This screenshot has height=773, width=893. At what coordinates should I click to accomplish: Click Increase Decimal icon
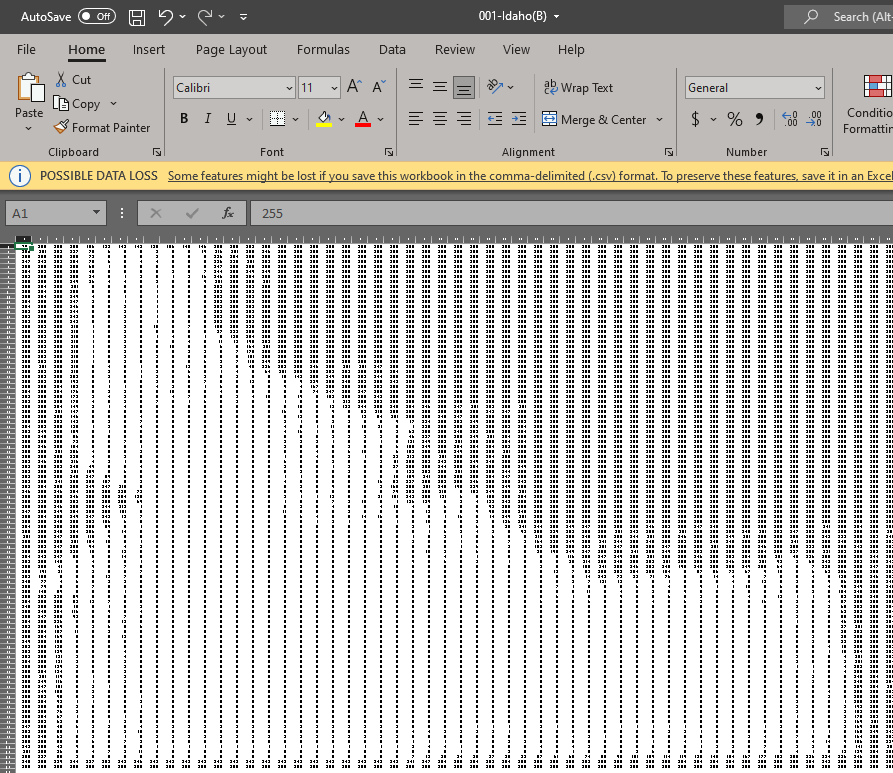point(790,119)
